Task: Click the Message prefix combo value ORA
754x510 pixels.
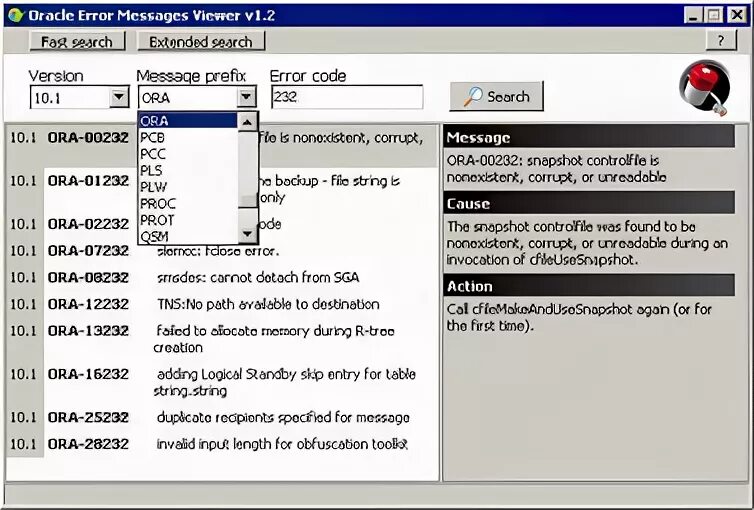Action: pyautogui.click(x=188, y=98)
